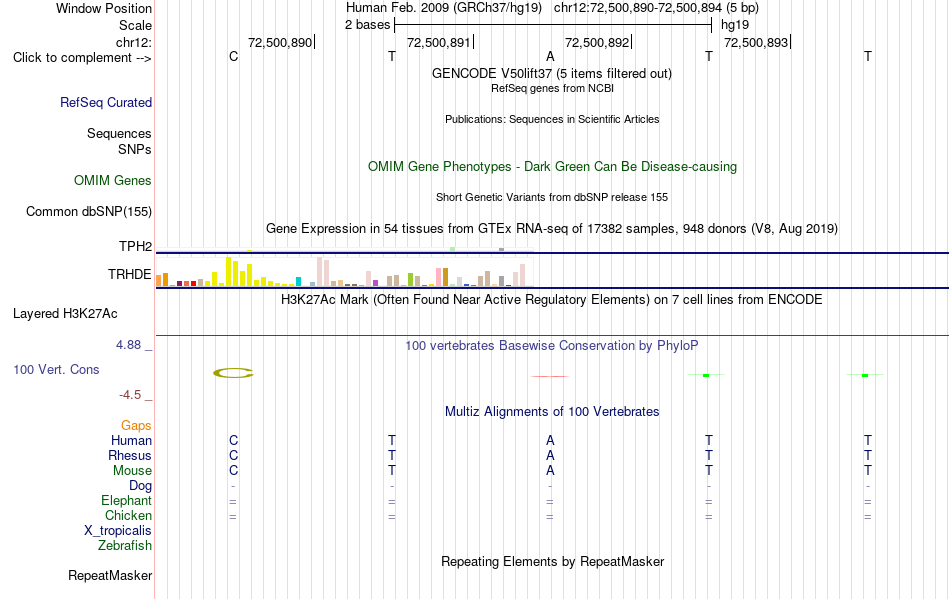Select the 'Rhesus' alignment row label
950x599 pixels.
pos(130,455)
